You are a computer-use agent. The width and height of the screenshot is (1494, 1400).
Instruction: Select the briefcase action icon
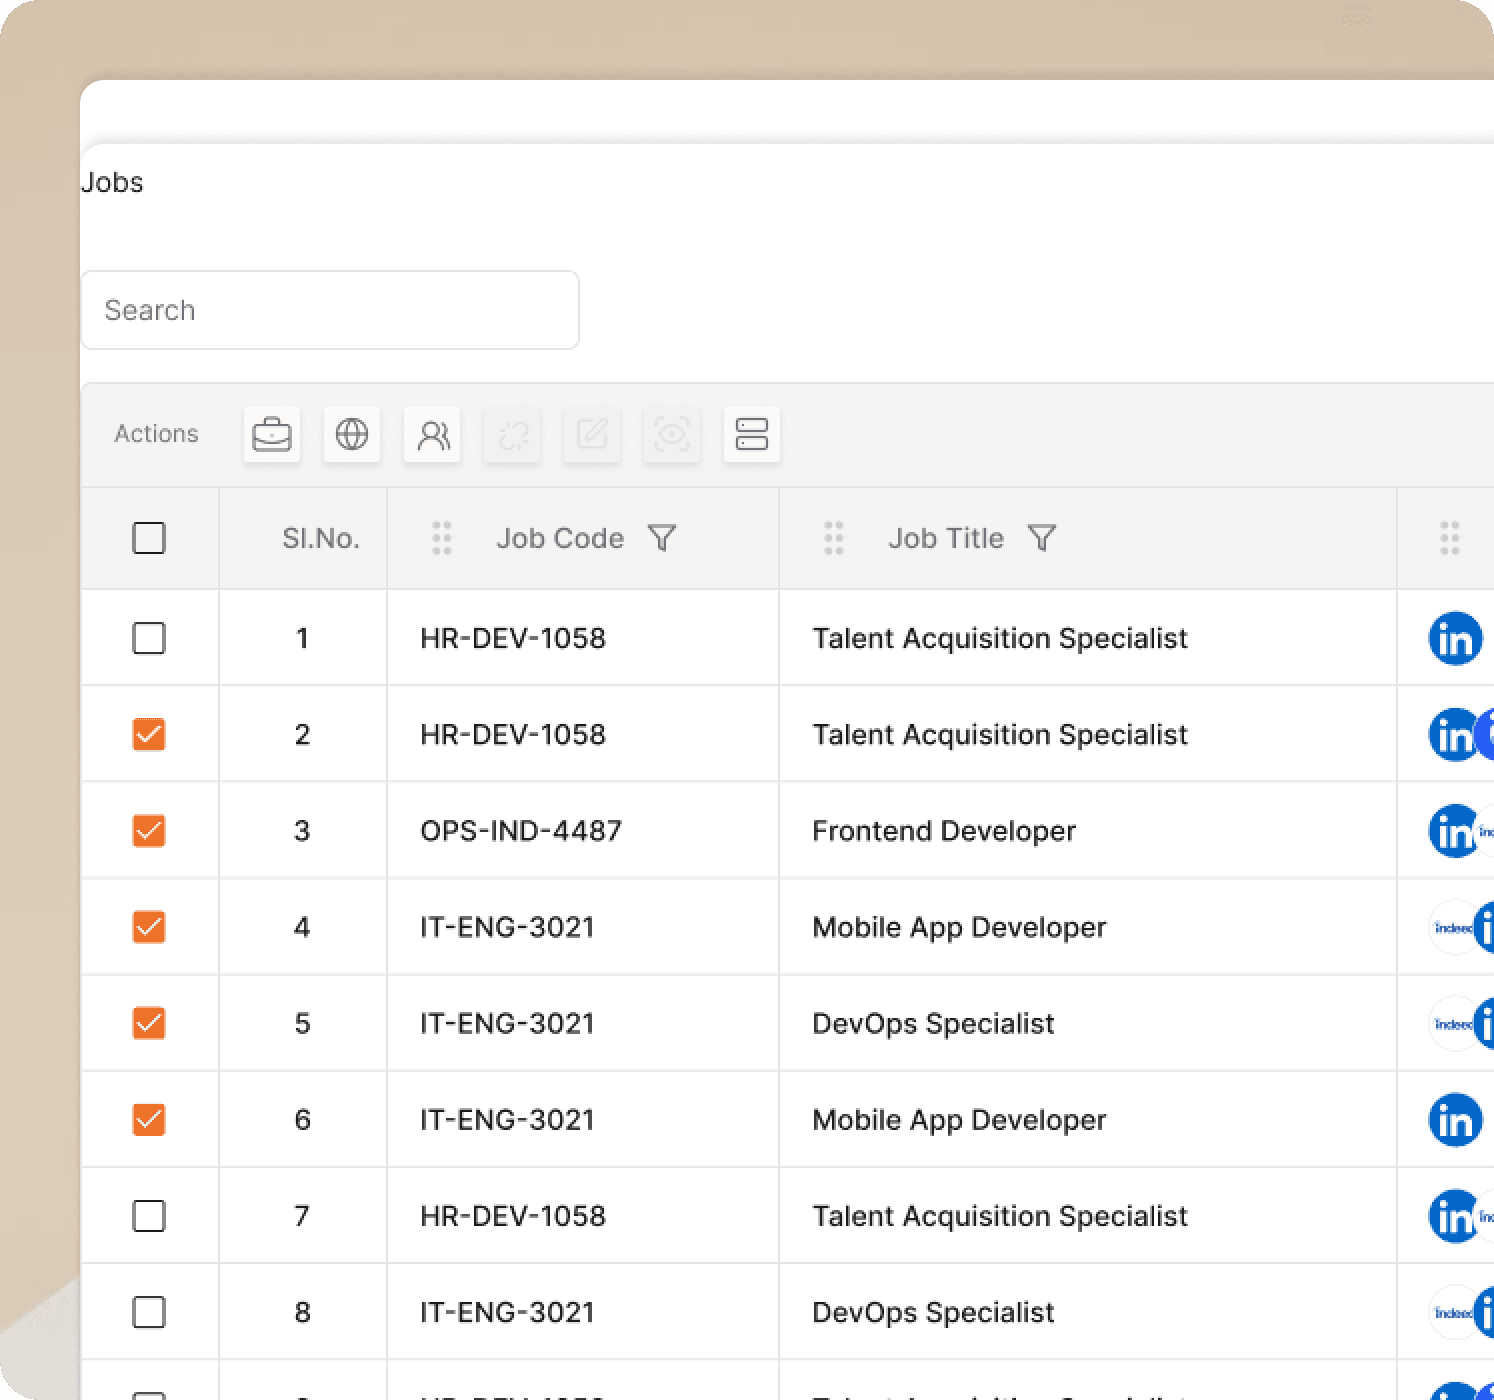271,434
